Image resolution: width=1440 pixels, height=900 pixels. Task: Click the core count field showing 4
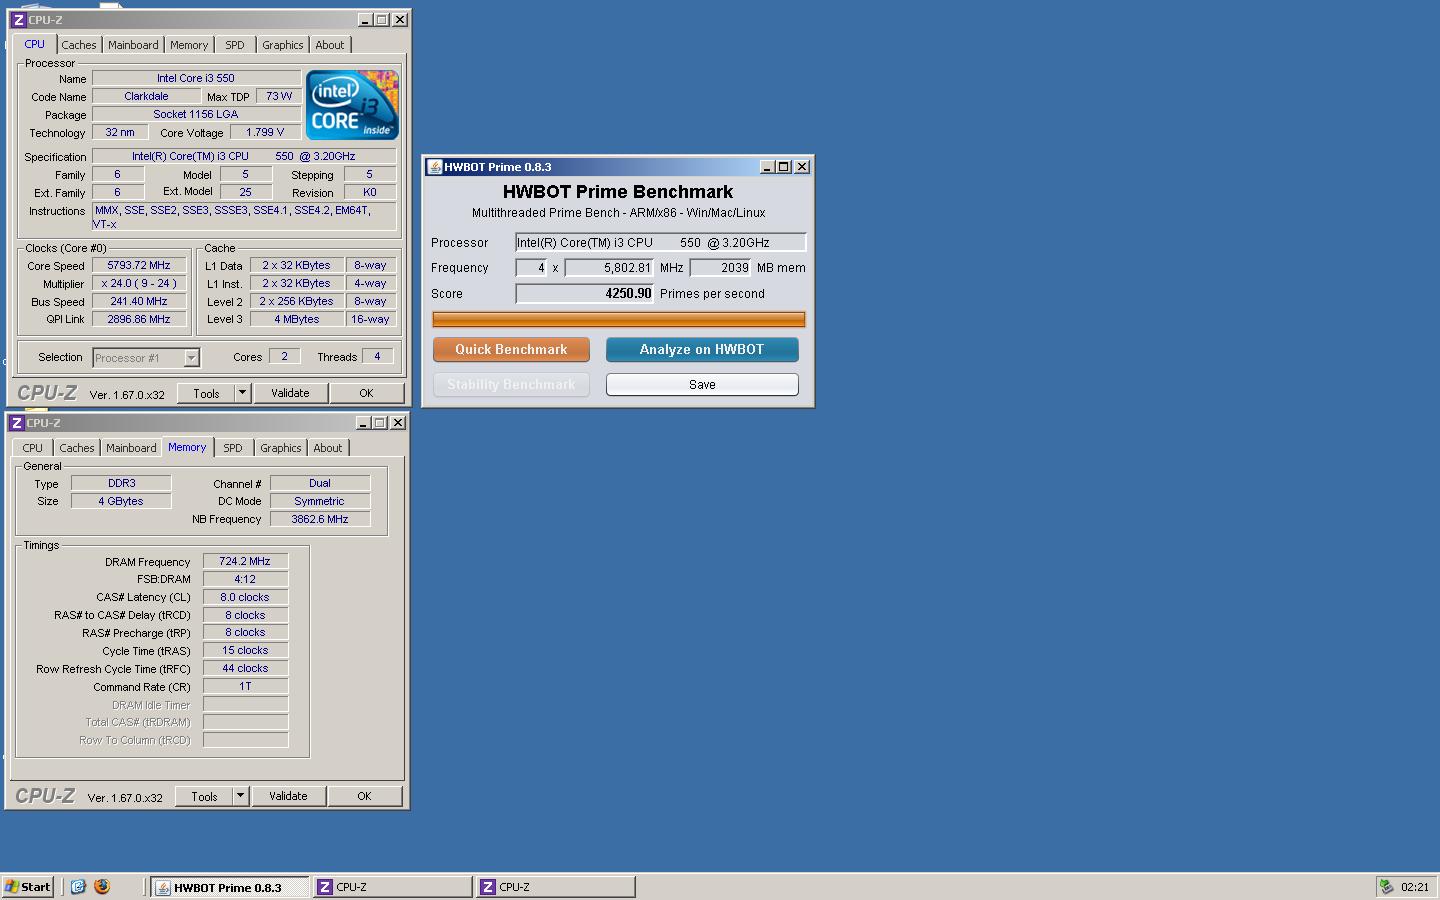531,268
